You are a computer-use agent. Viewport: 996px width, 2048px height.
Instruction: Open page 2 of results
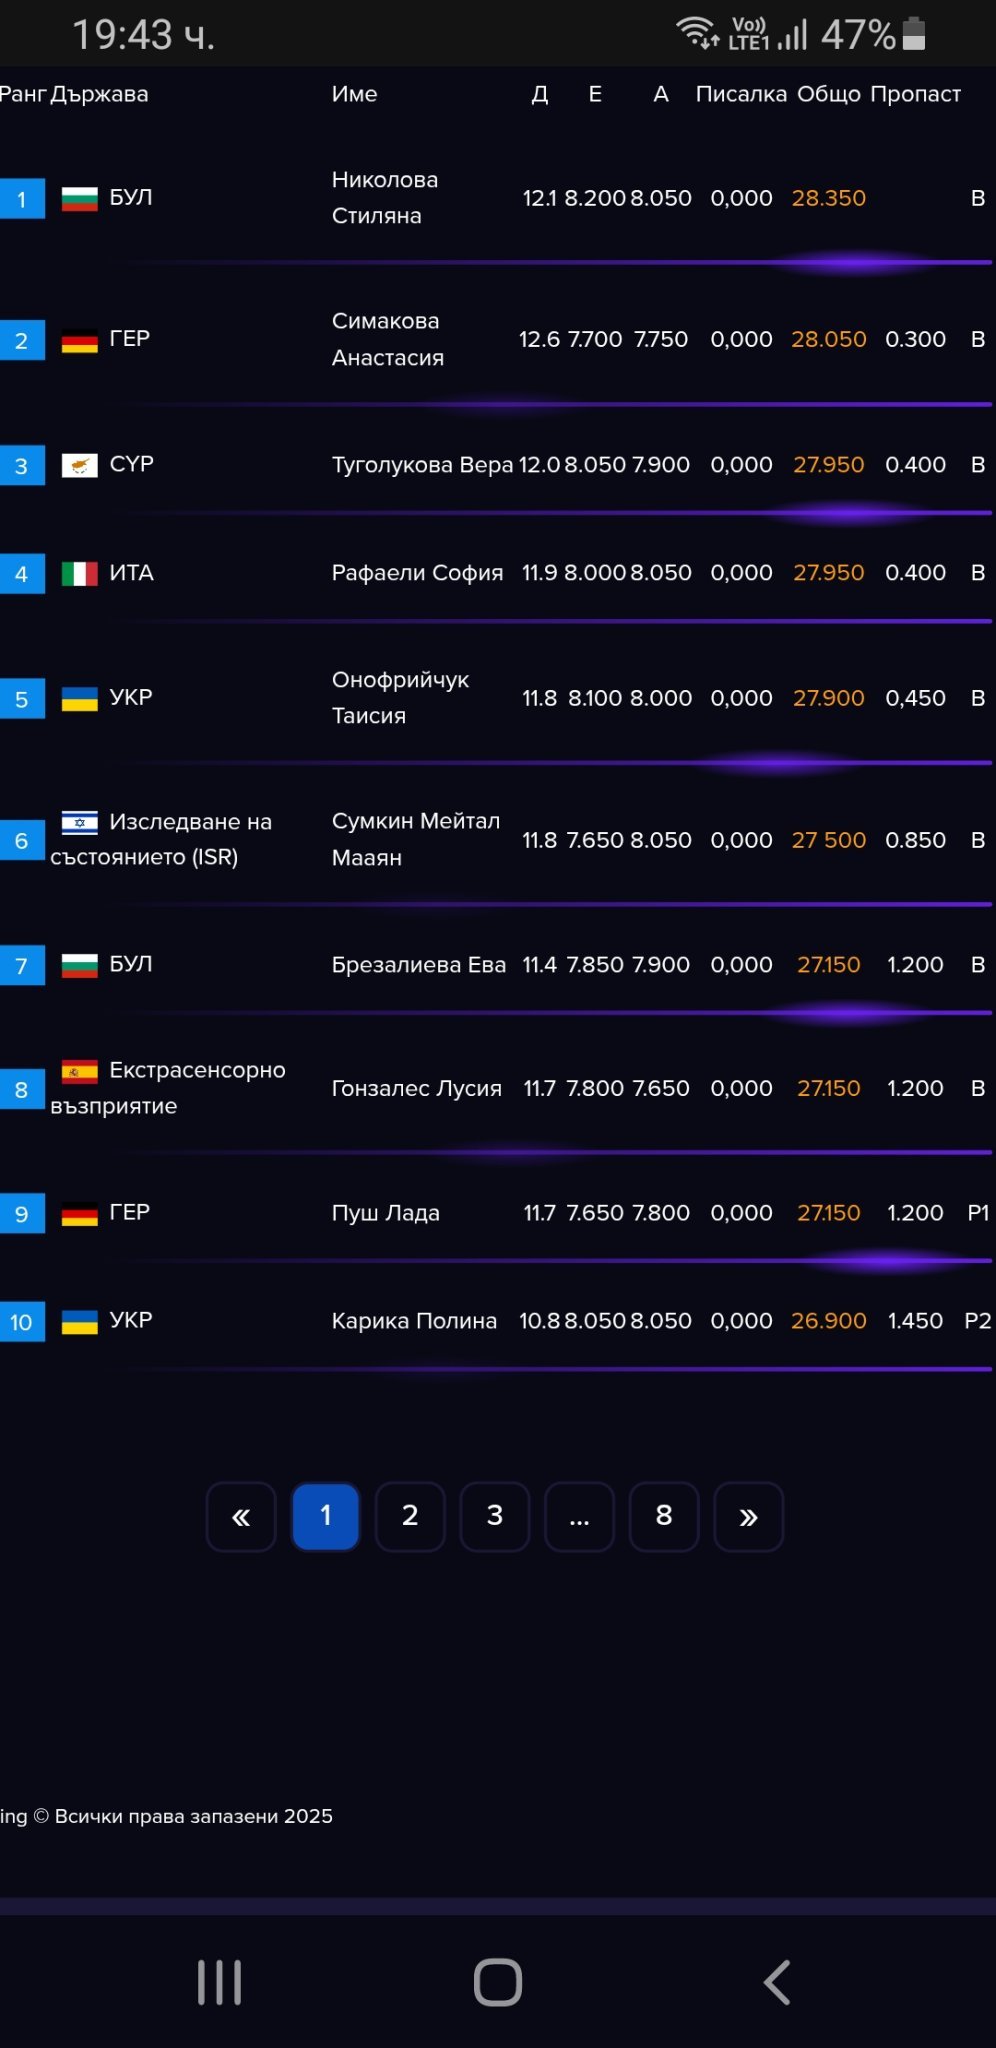click(x=410, y=1516)
